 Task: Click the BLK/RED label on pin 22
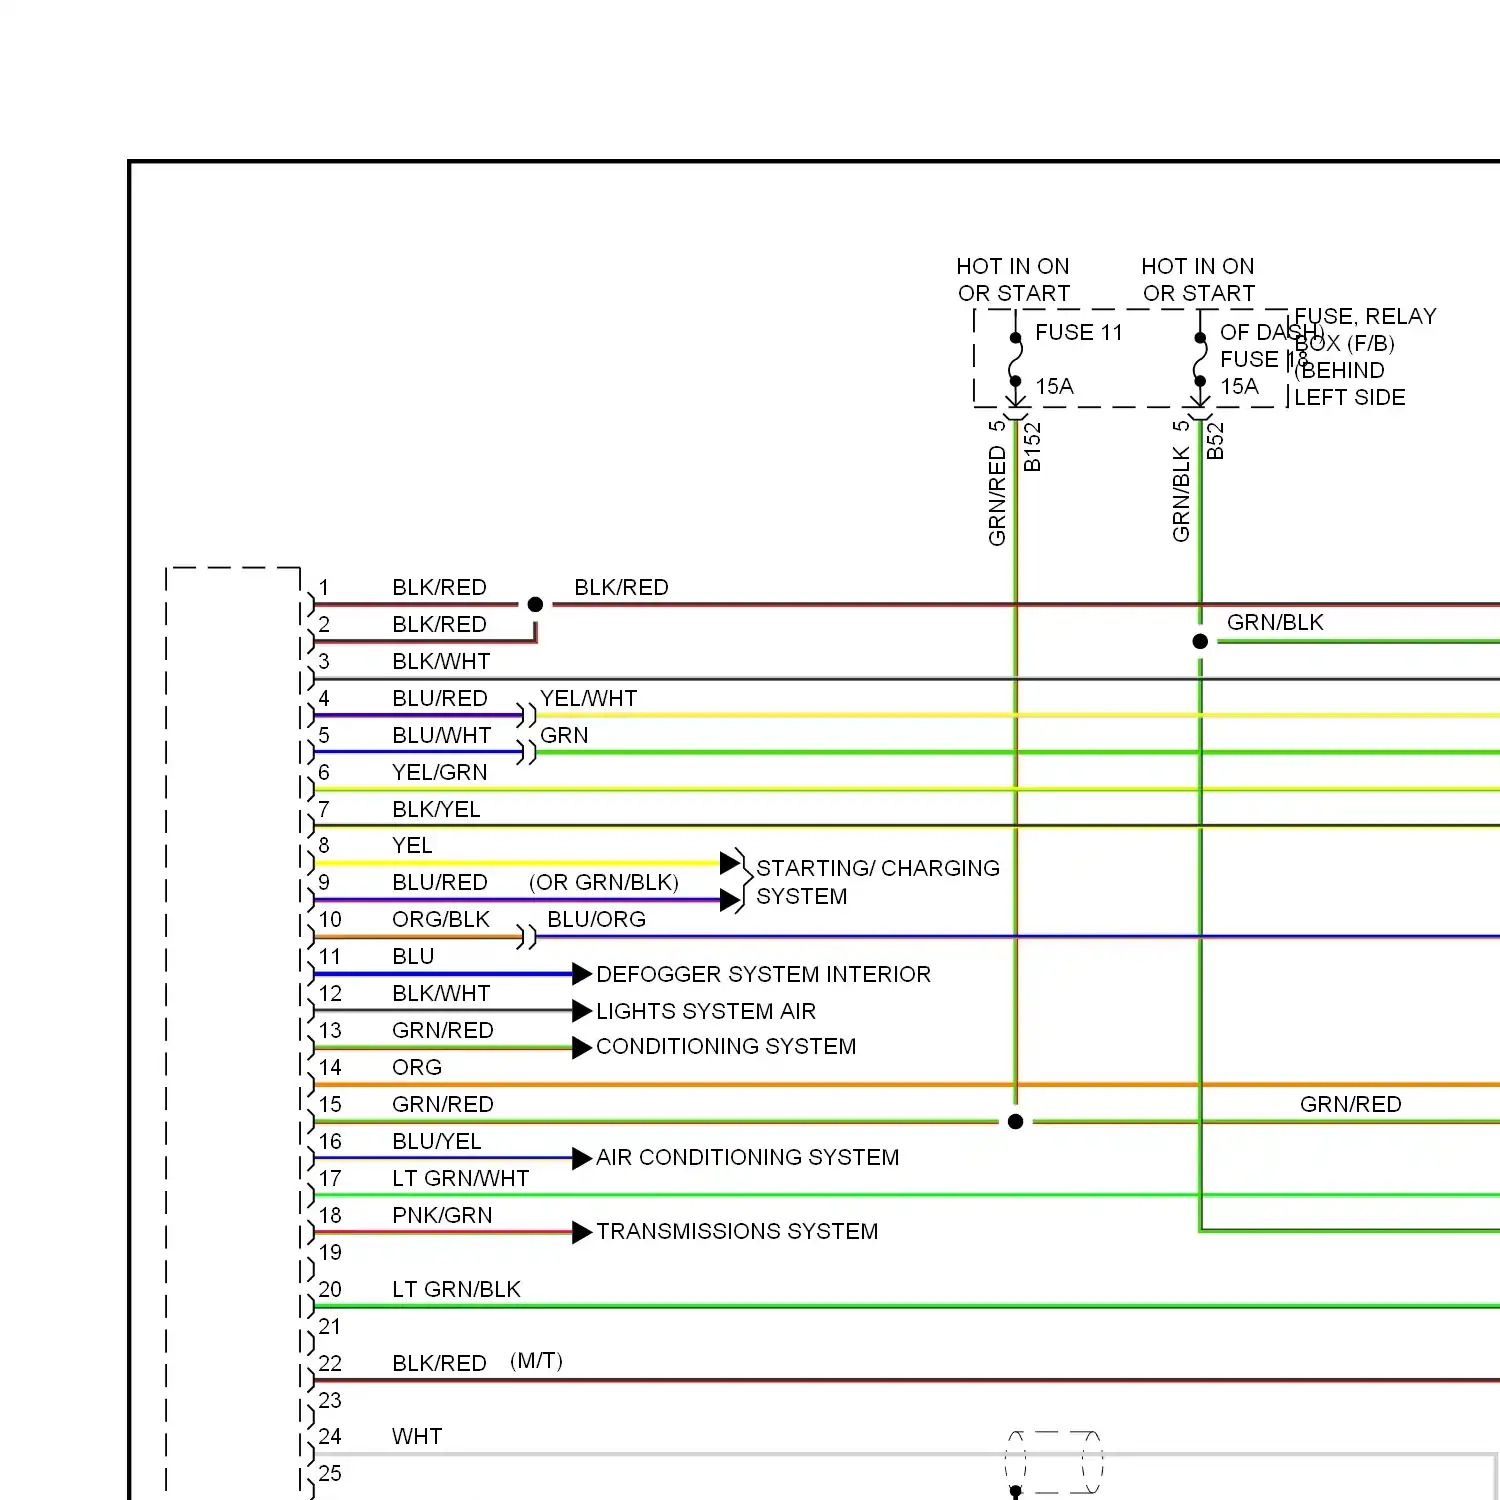(x=439, y=1363)
